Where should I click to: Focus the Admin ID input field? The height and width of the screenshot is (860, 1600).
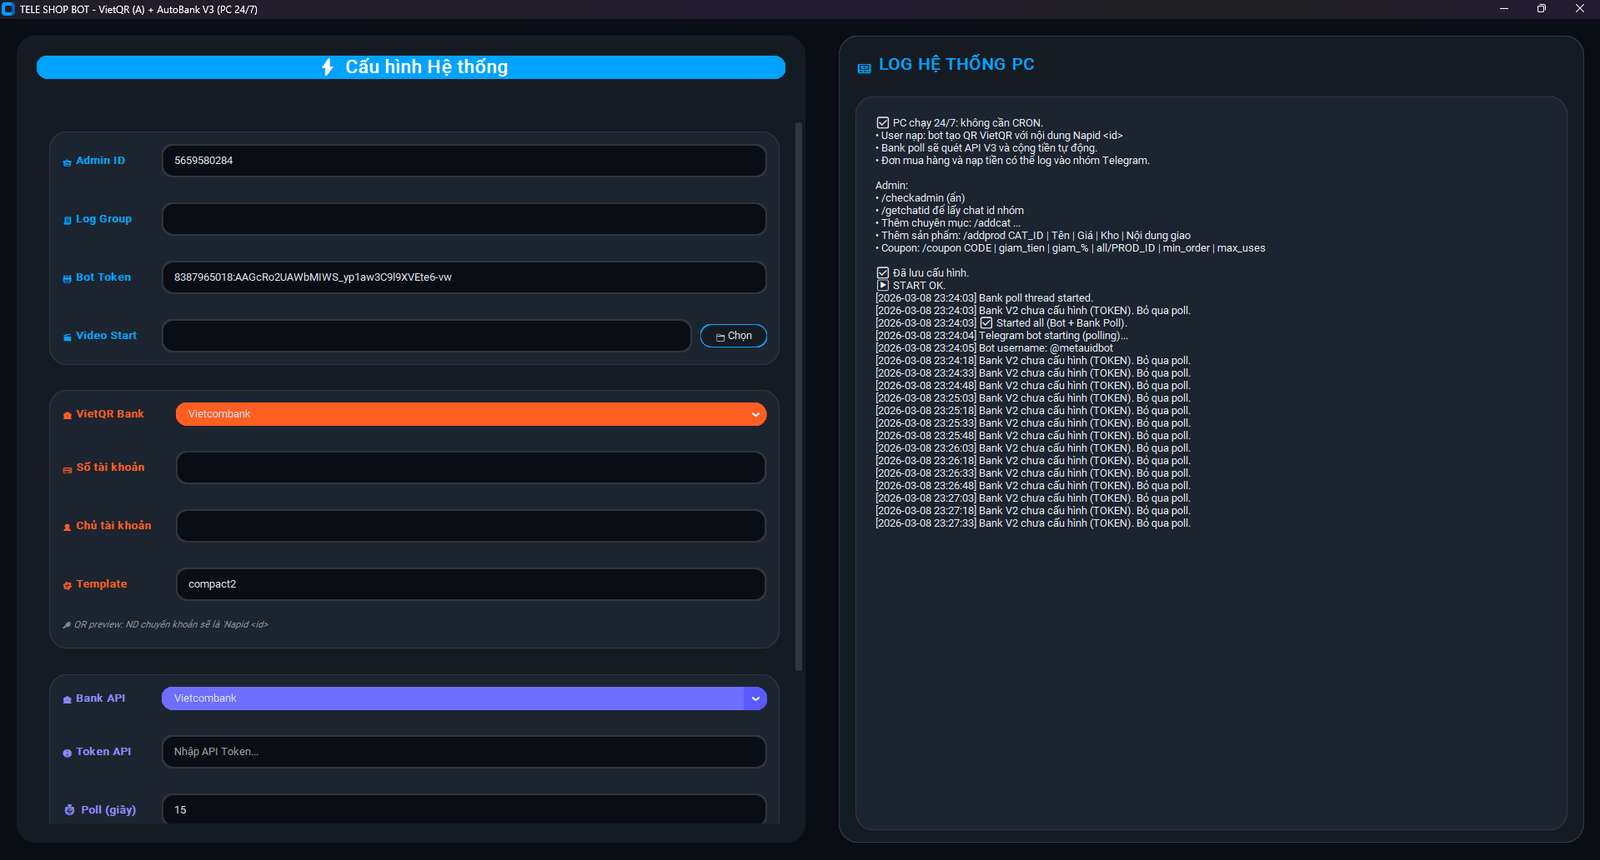click(464, 161)
